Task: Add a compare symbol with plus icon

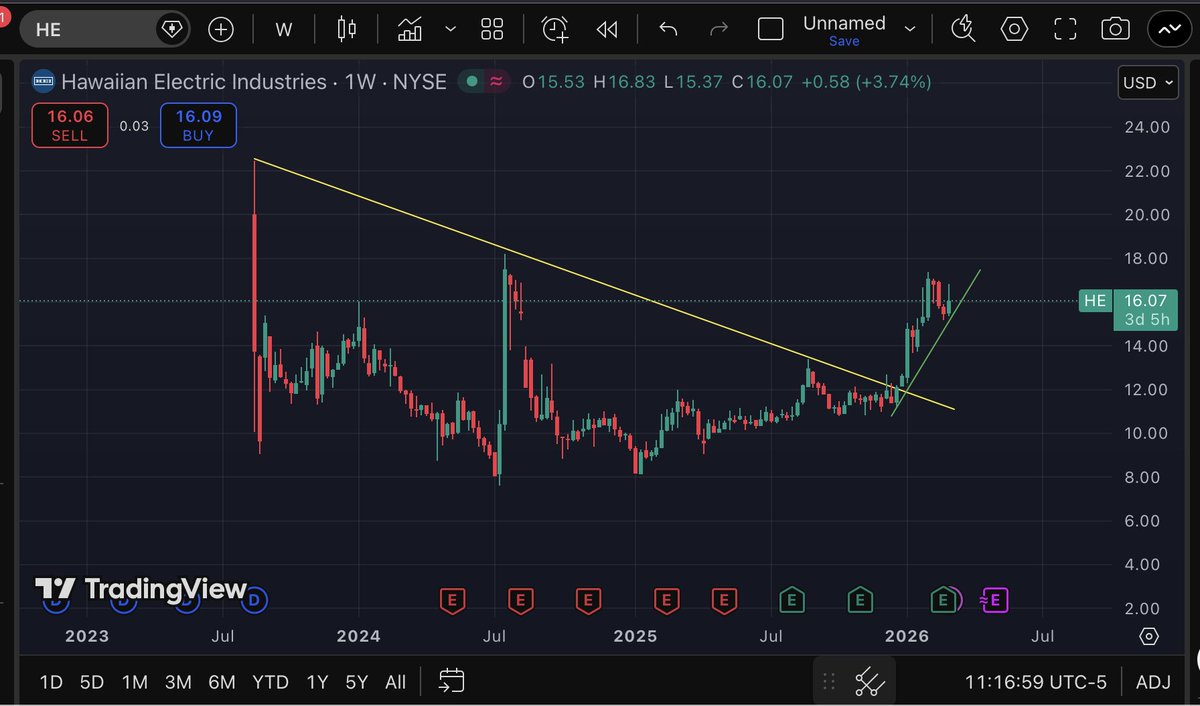Action: (221, 29)
